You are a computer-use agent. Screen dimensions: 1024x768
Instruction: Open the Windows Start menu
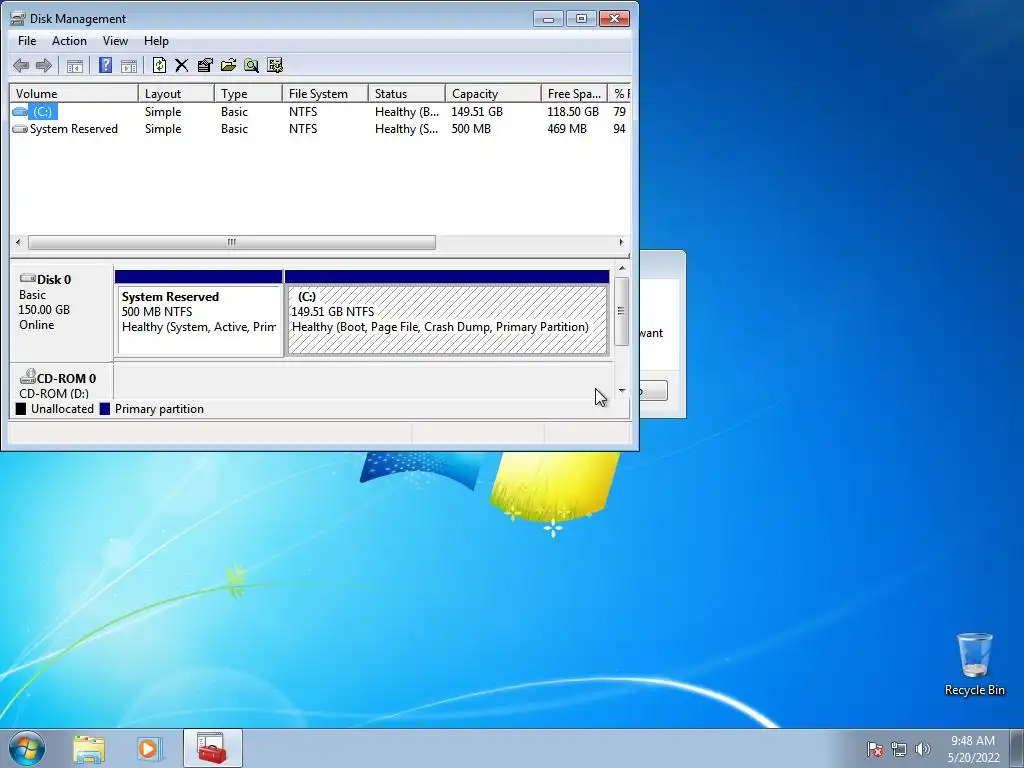(27, 748)
